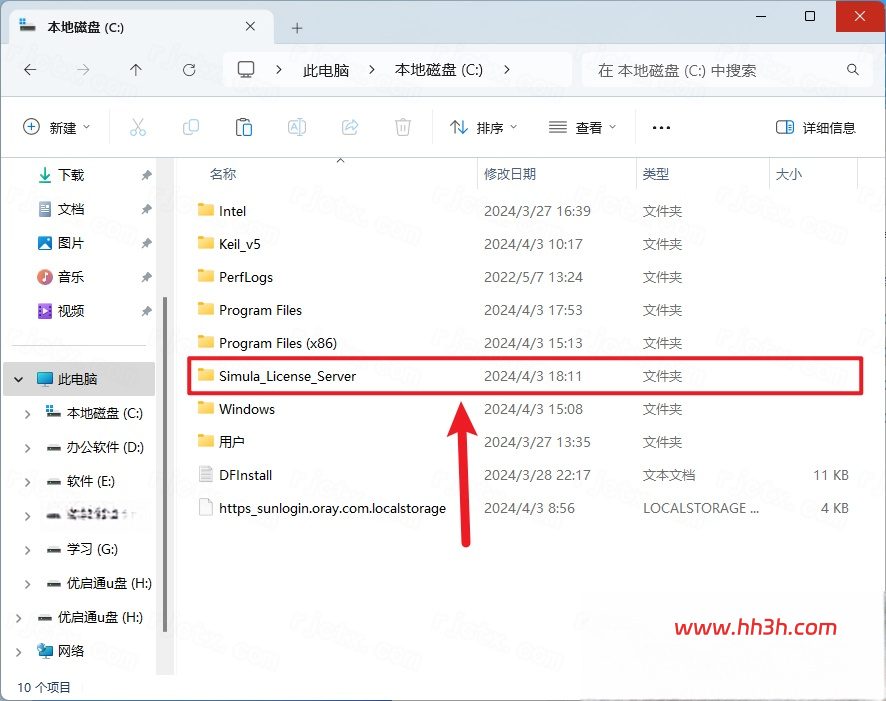Click pin icon next to 视频
This screenshot has width=886, height=701.
coord(146,311)
